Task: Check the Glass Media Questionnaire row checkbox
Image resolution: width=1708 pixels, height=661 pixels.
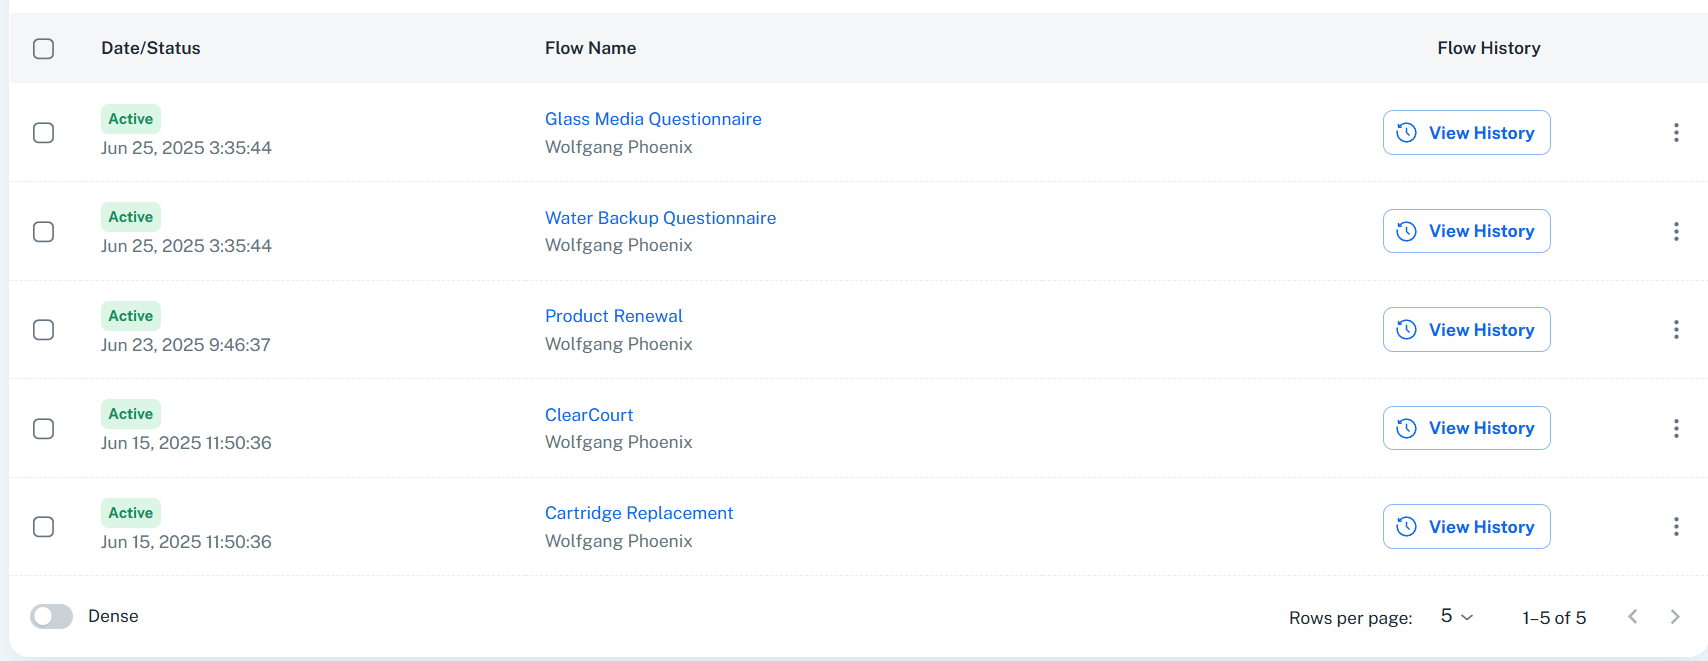Action: coord(43,133)
